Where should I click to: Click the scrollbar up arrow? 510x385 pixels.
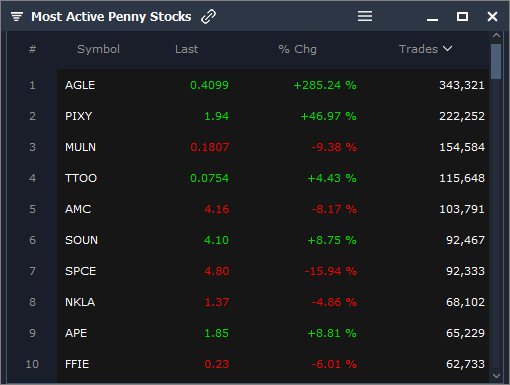click(496, 35)
